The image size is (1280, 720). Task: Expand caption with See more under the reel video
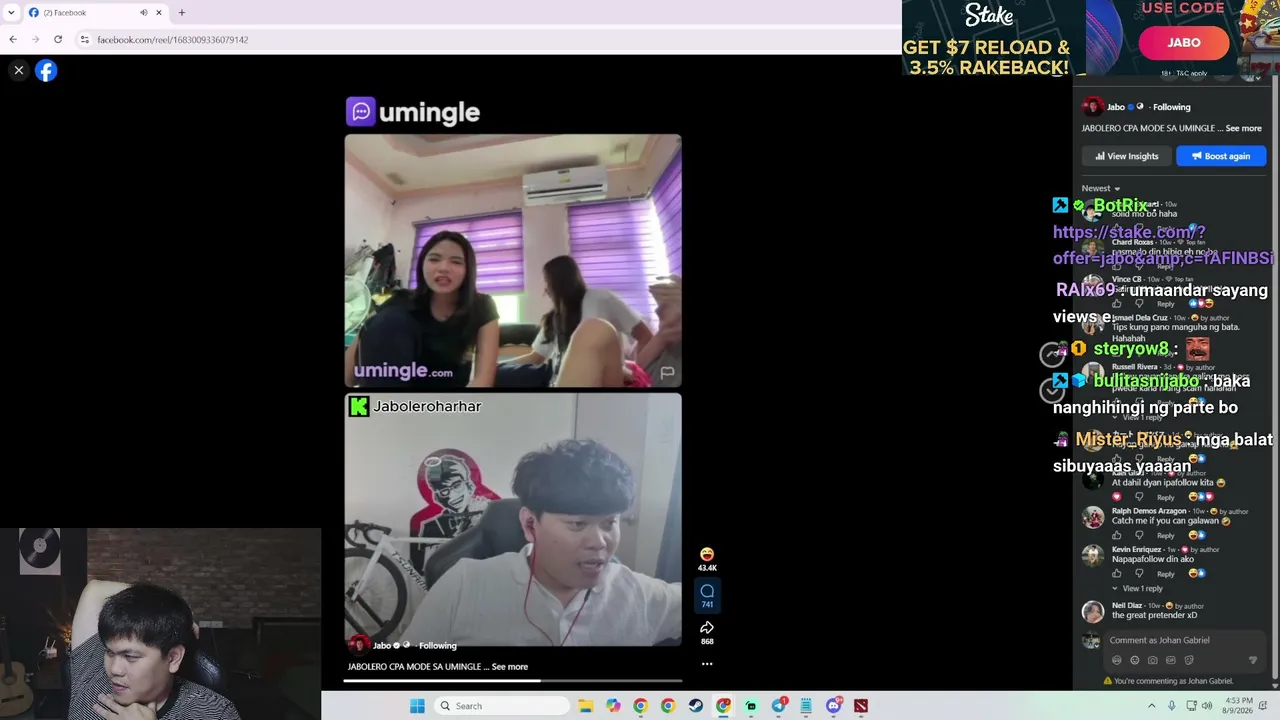[510, 667]
